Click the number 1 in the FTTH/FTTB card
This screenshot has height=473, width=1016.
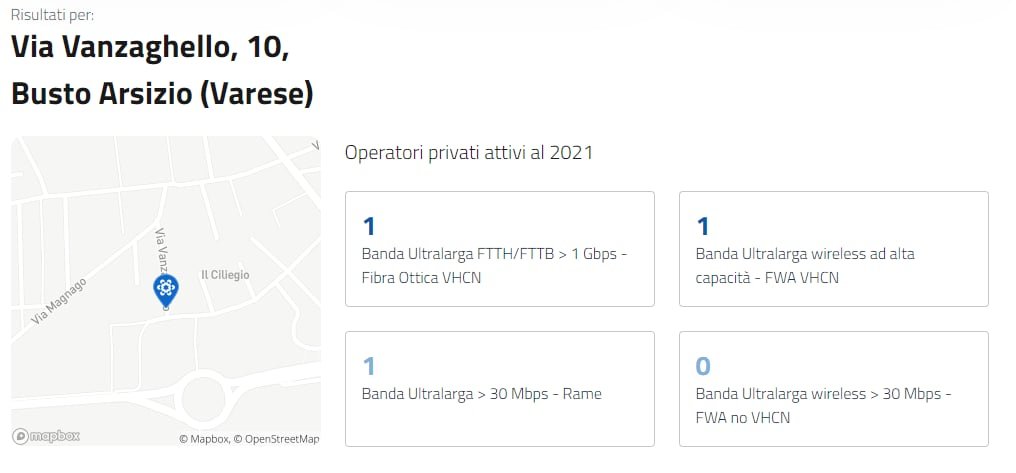[x=368, y=226]
